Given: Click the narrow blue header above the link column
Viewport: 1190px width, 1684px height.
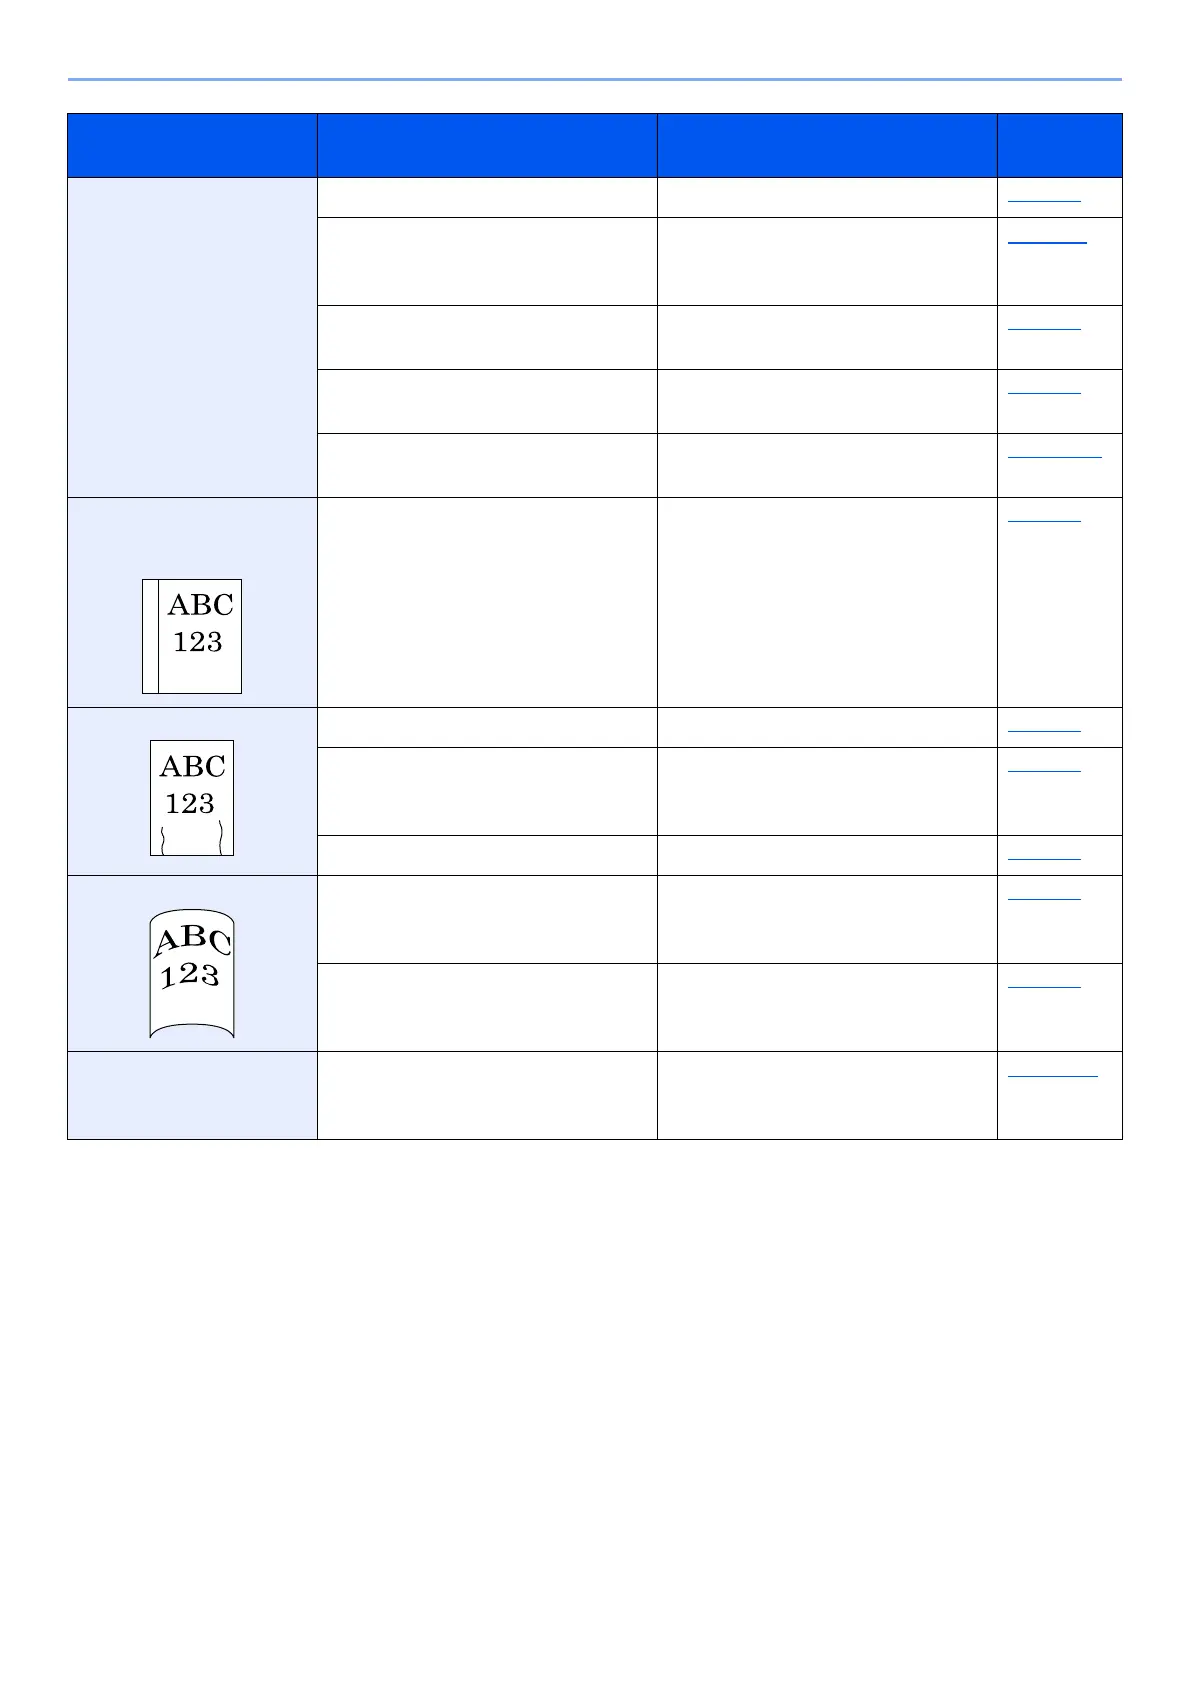Looking at the screenshot, I should tap(1060, 145).
